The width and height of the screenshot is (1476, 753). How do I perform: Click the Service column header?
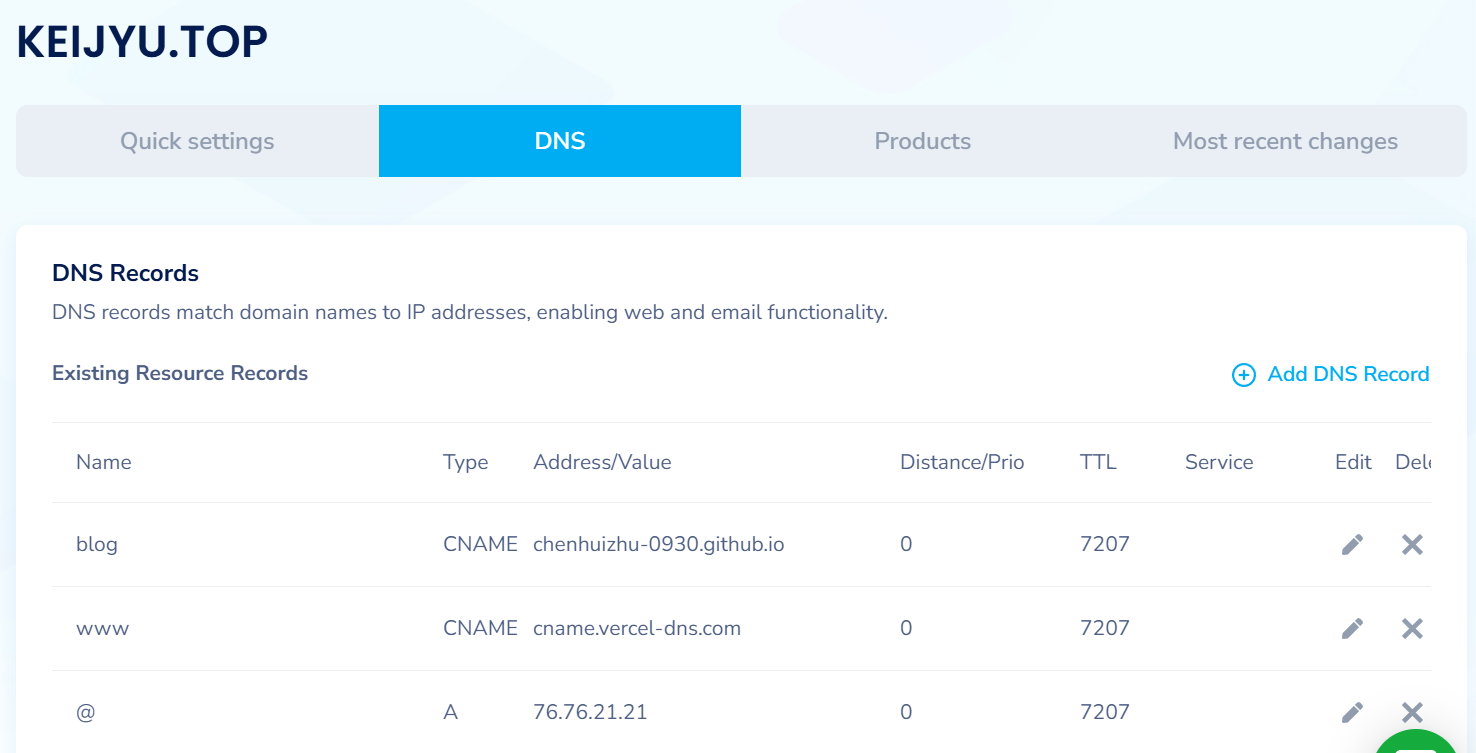point(1219,462)
